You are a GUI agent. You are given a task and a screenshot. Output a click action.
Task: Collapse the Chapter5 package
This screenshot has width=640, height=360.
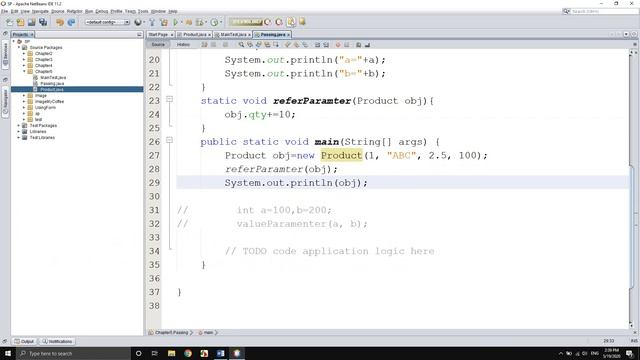[x=24, y=71]
